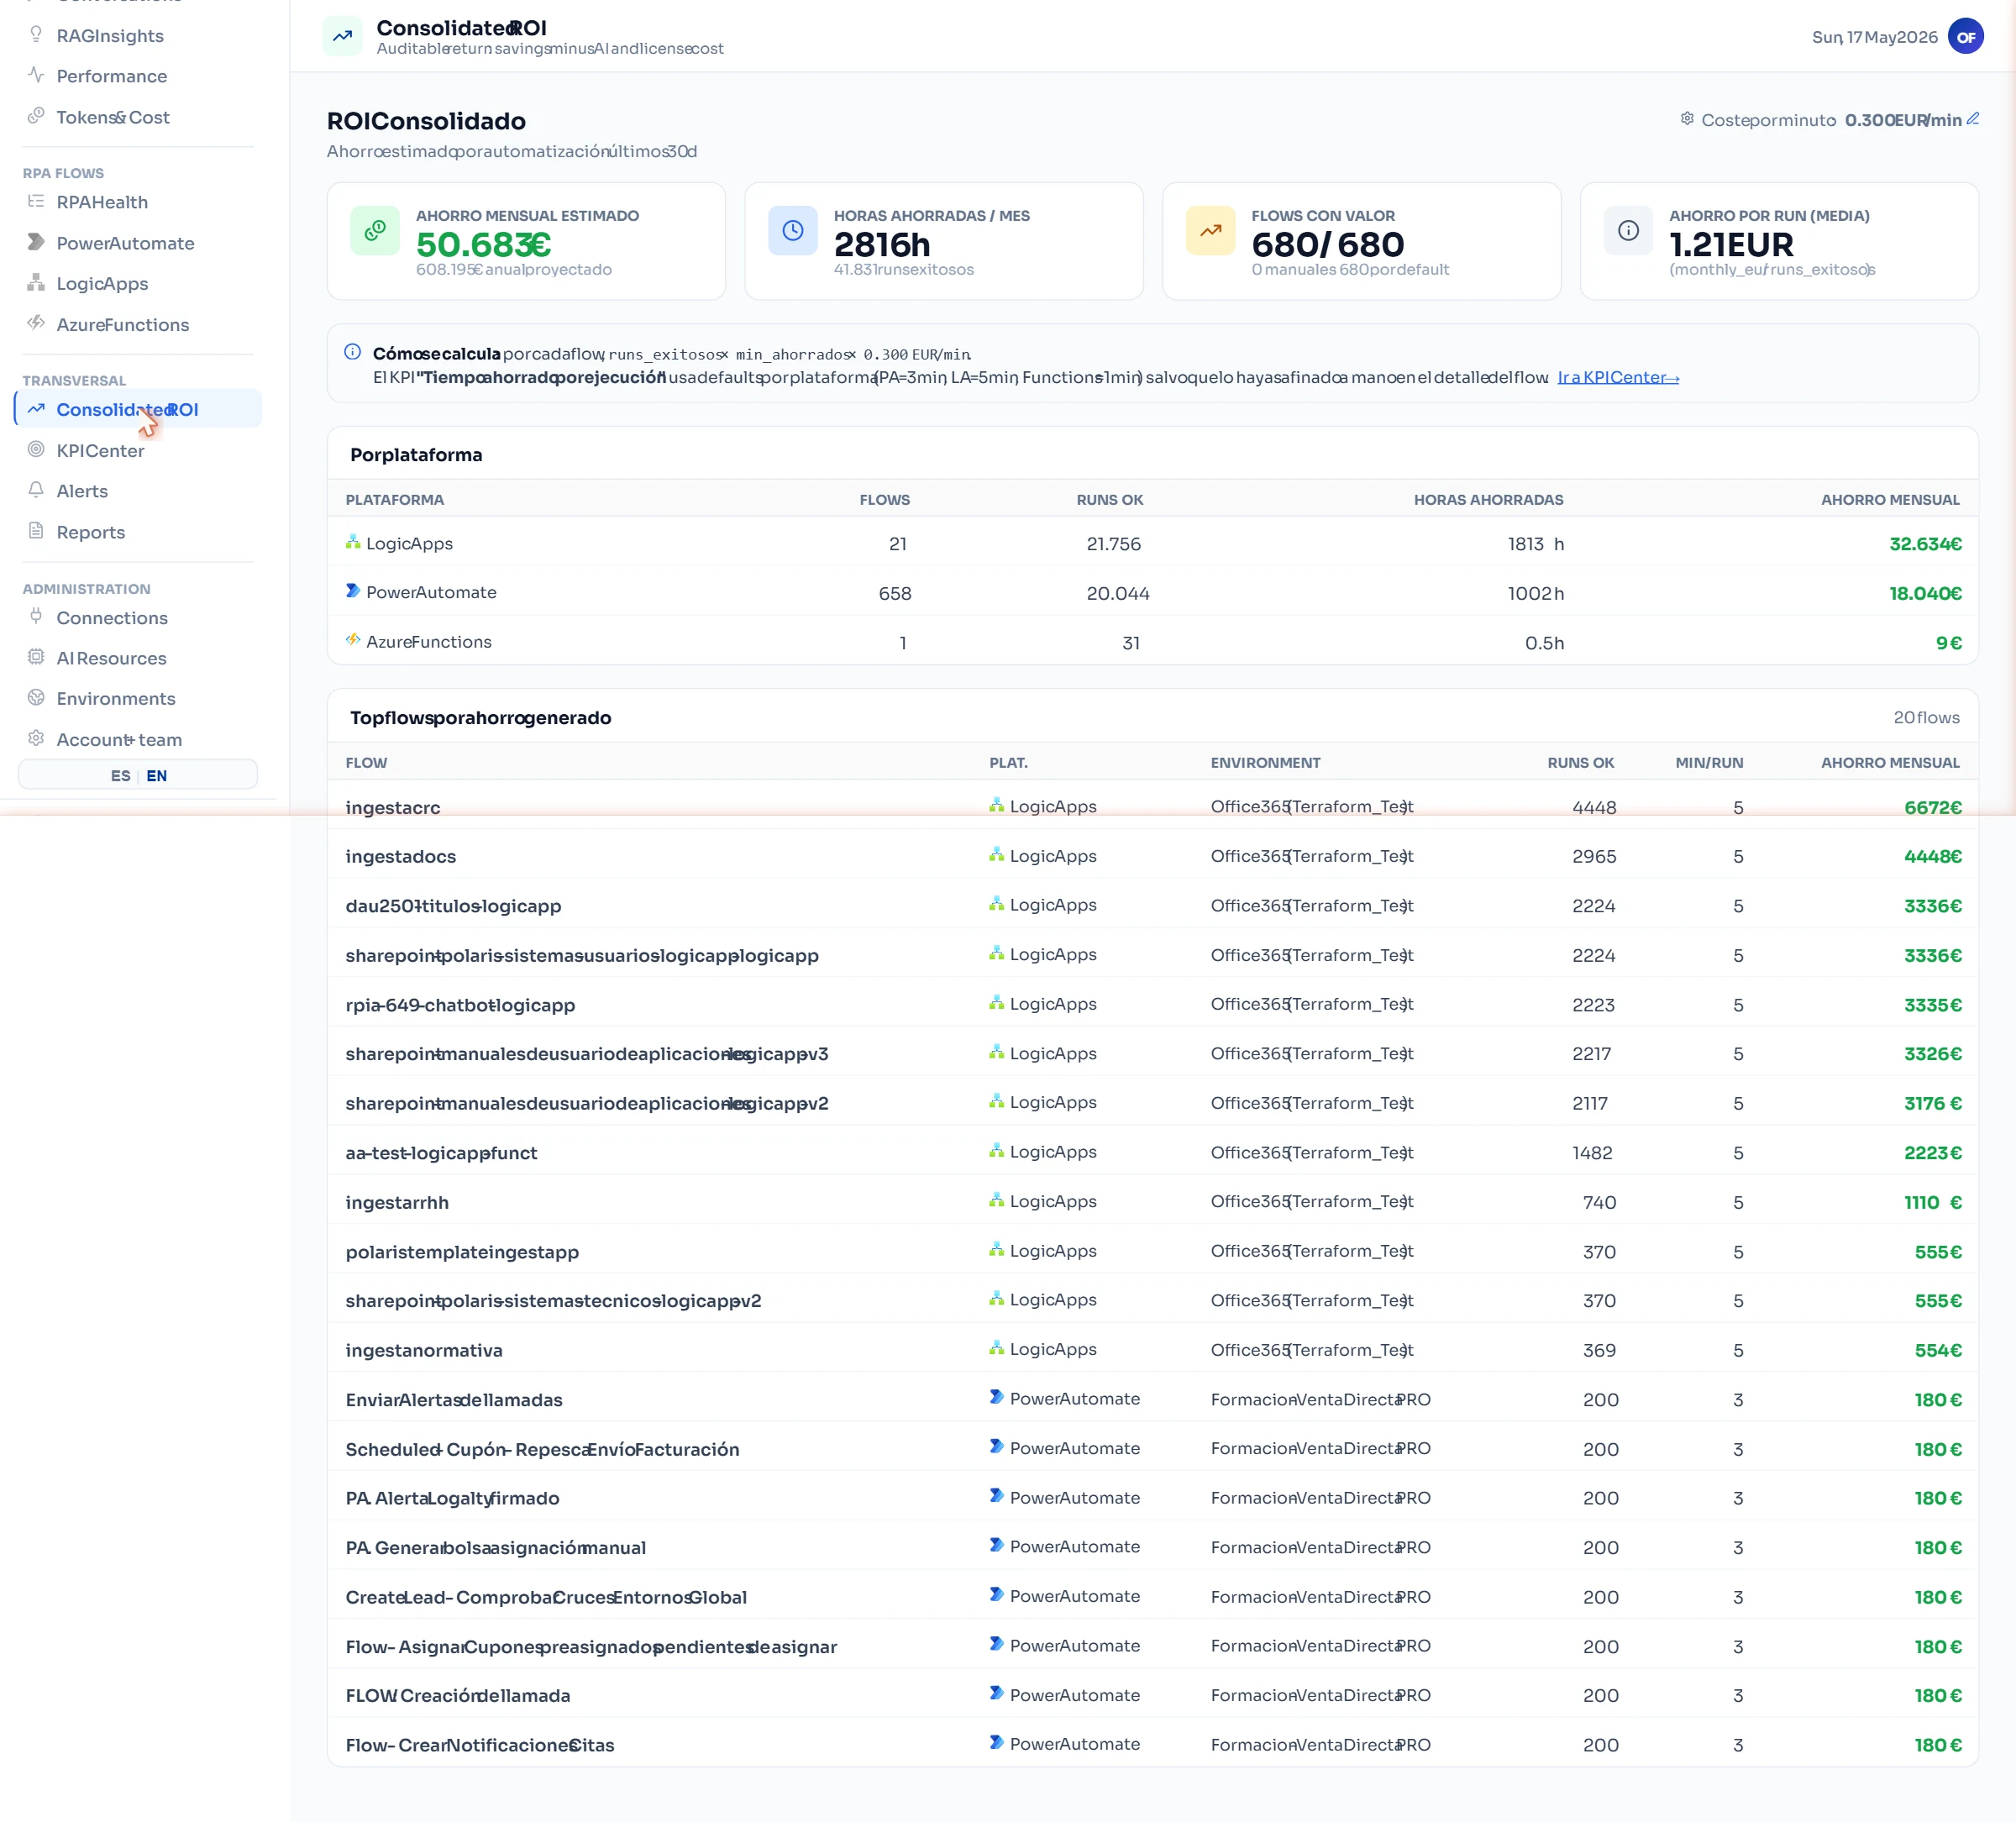Click flow Flow - Crear Notificaciones Citas
Image resolution: width=2016 pixels, height=1822 pixels.
click(x=480, y=1745)
